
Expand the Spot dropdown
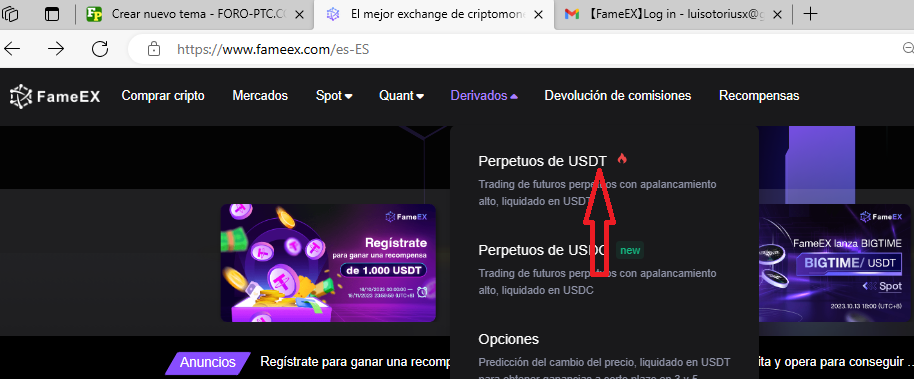pos(334,96)
